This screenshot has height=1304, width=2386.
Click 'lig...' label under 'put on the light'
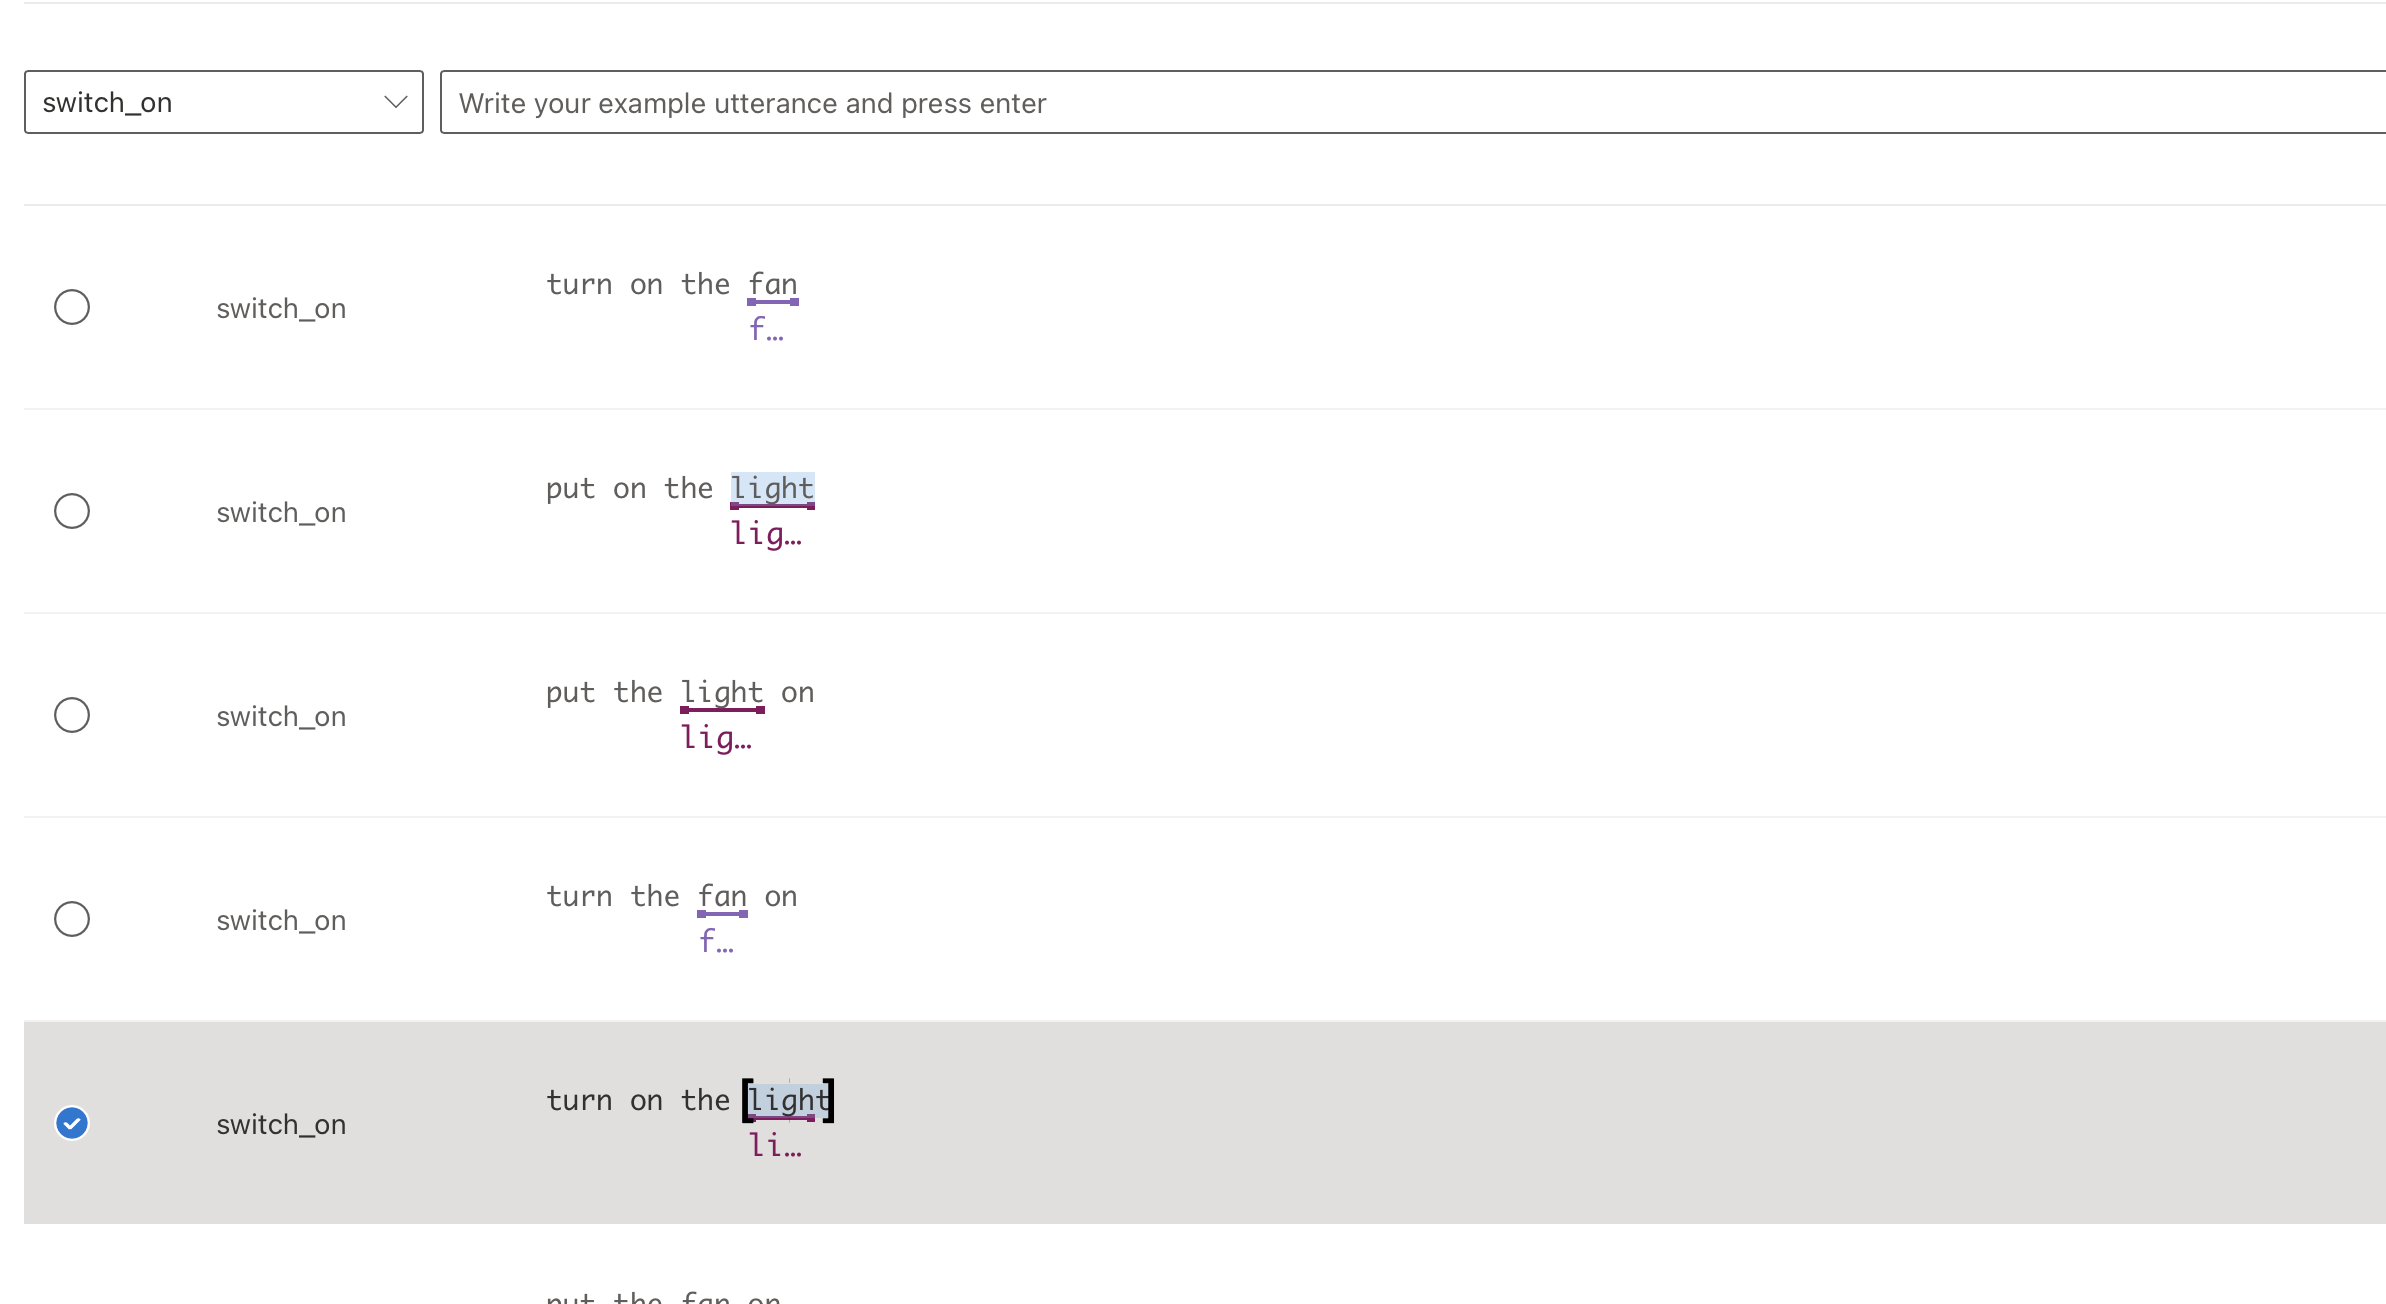[x=766, y=534]
